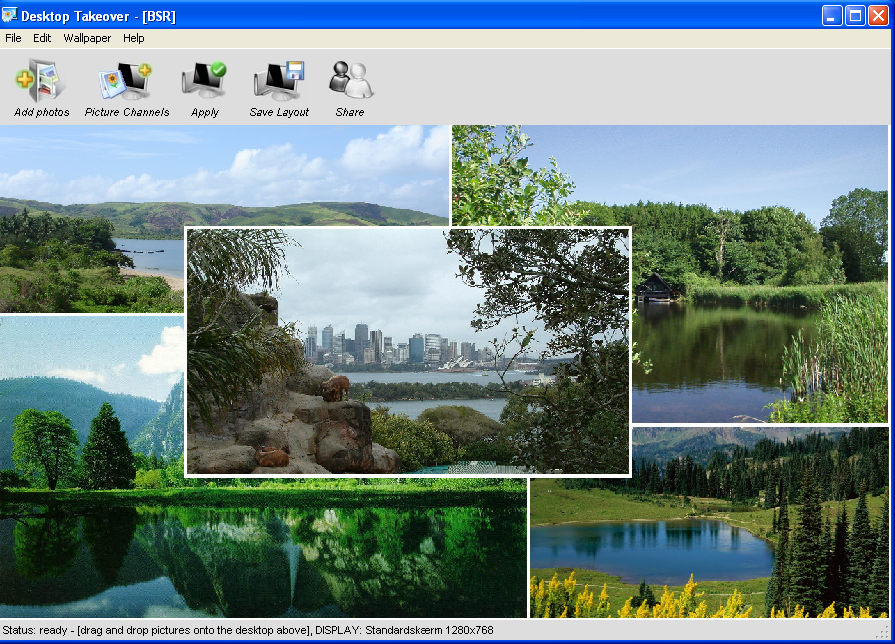Open the Help menu

[x=134, y=38]
